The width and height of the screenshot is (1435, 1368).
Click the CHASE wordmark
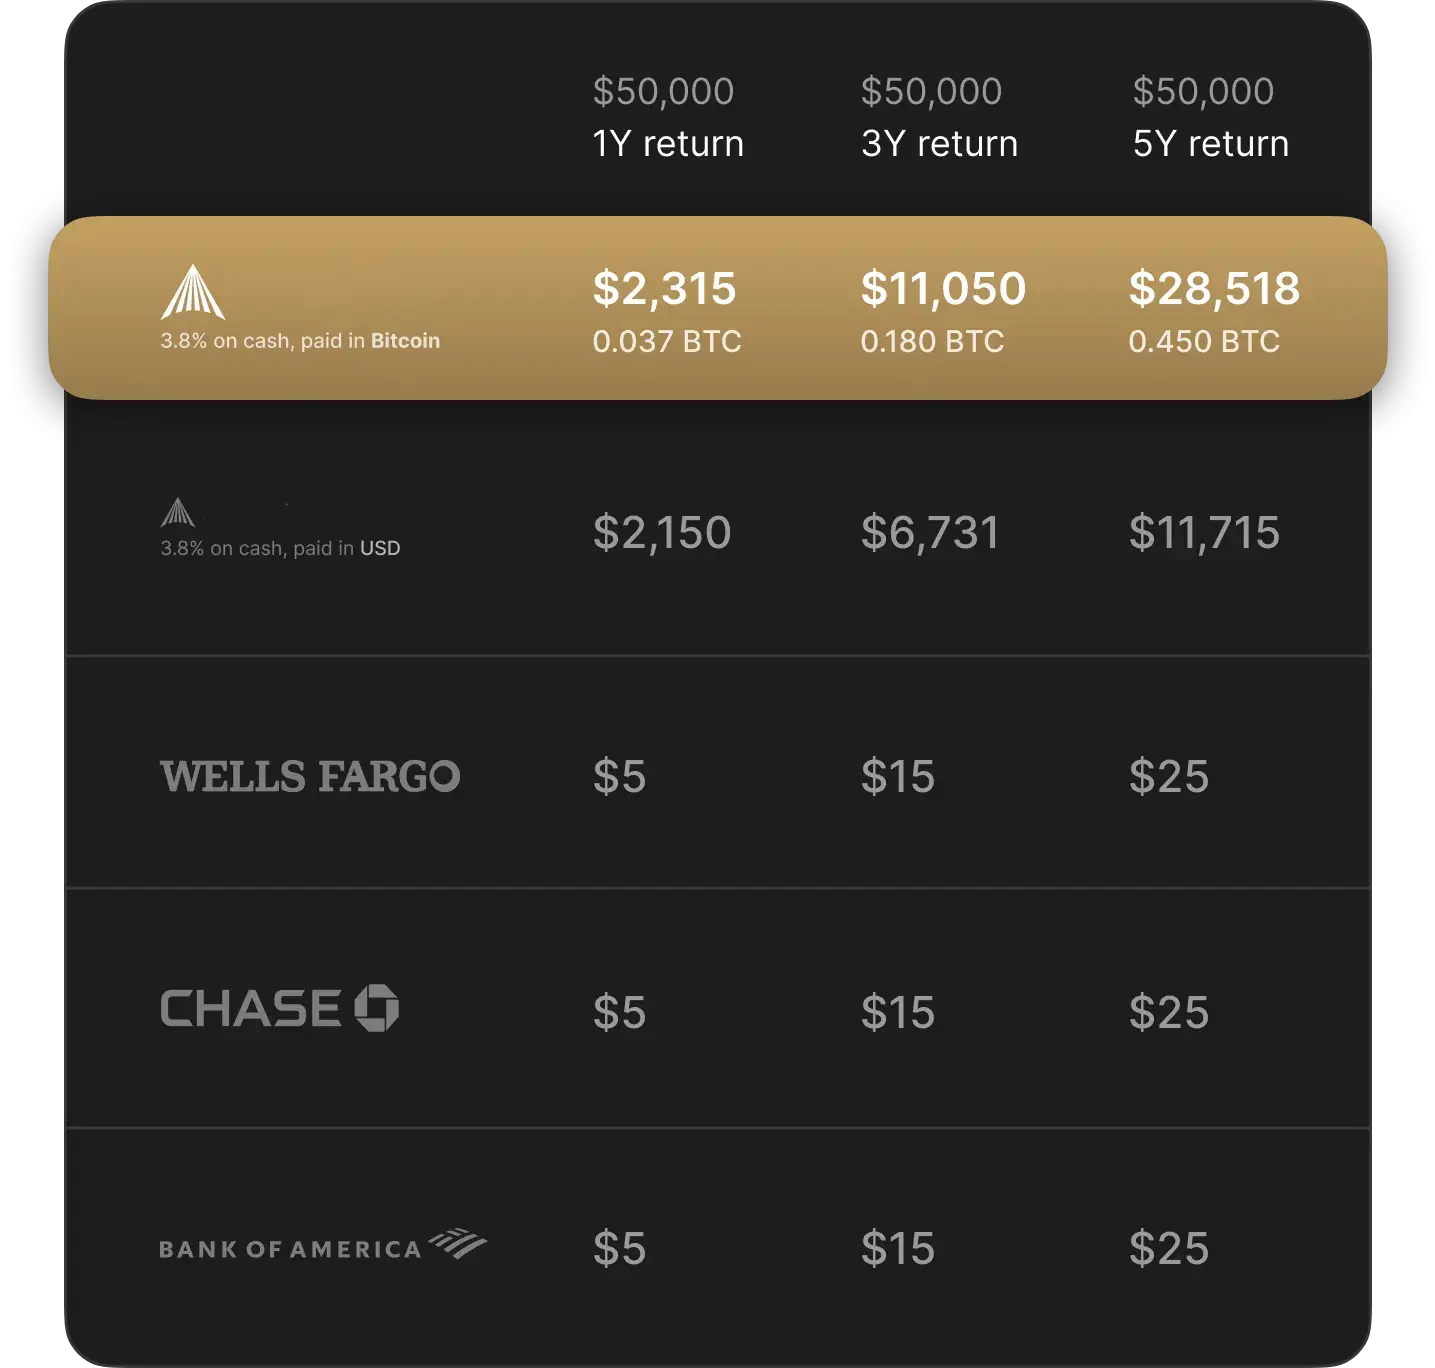click(251, 1009)
